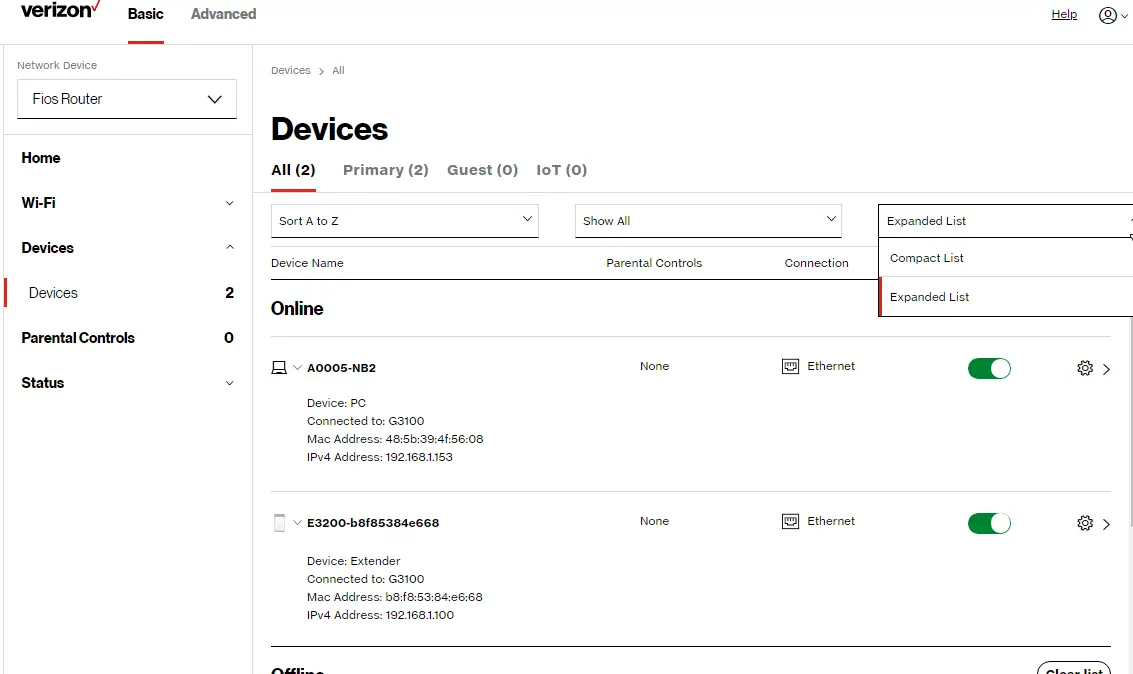The height and width of the screenshot is (674, 1133).
Task: Select Compact List view option
Action: 925,258
